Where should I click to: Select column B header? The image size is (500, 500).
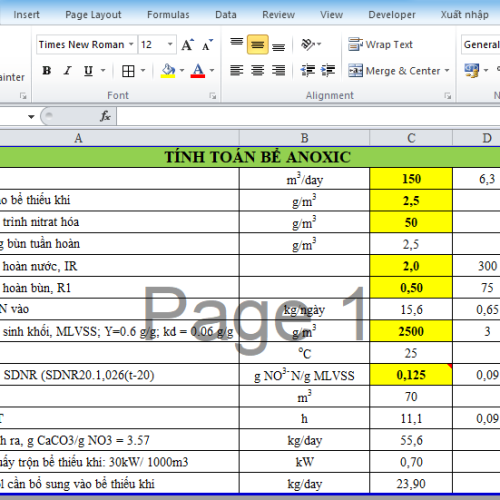click(x=304, y=138)
